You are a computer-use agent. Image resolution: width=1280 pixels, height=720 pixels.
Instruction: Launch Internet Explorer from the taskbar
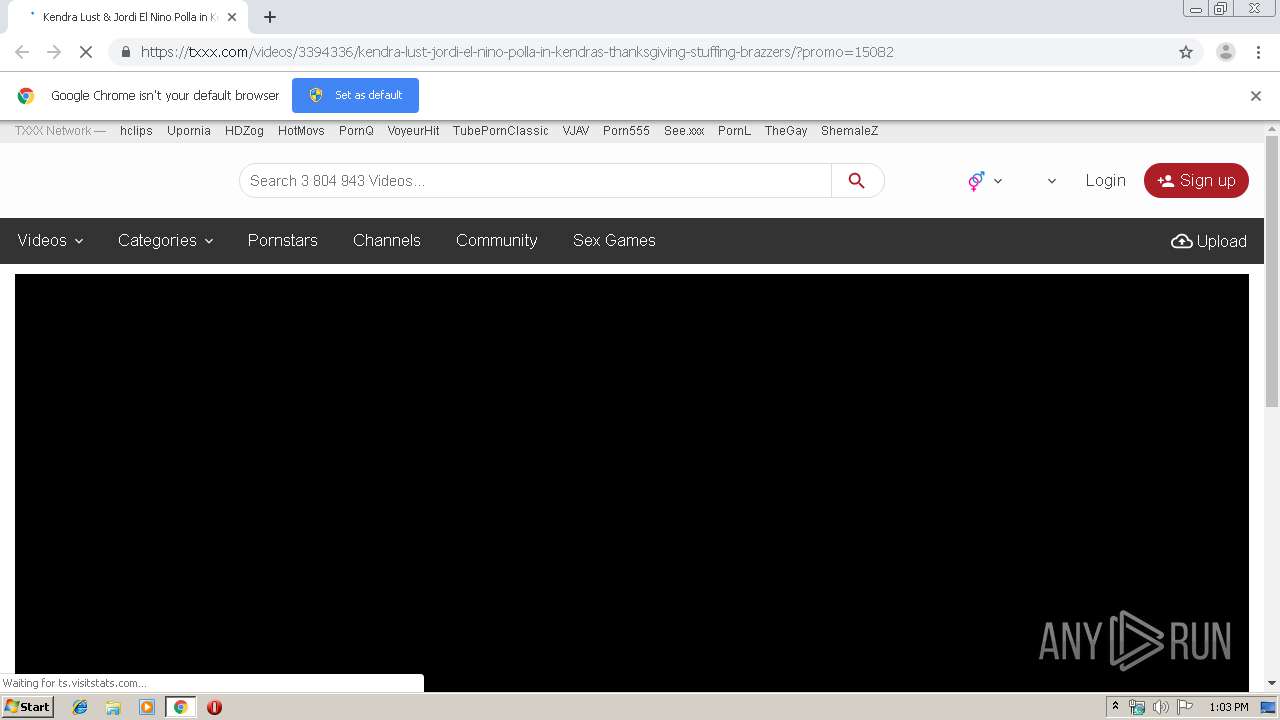[x=80, y=707]
